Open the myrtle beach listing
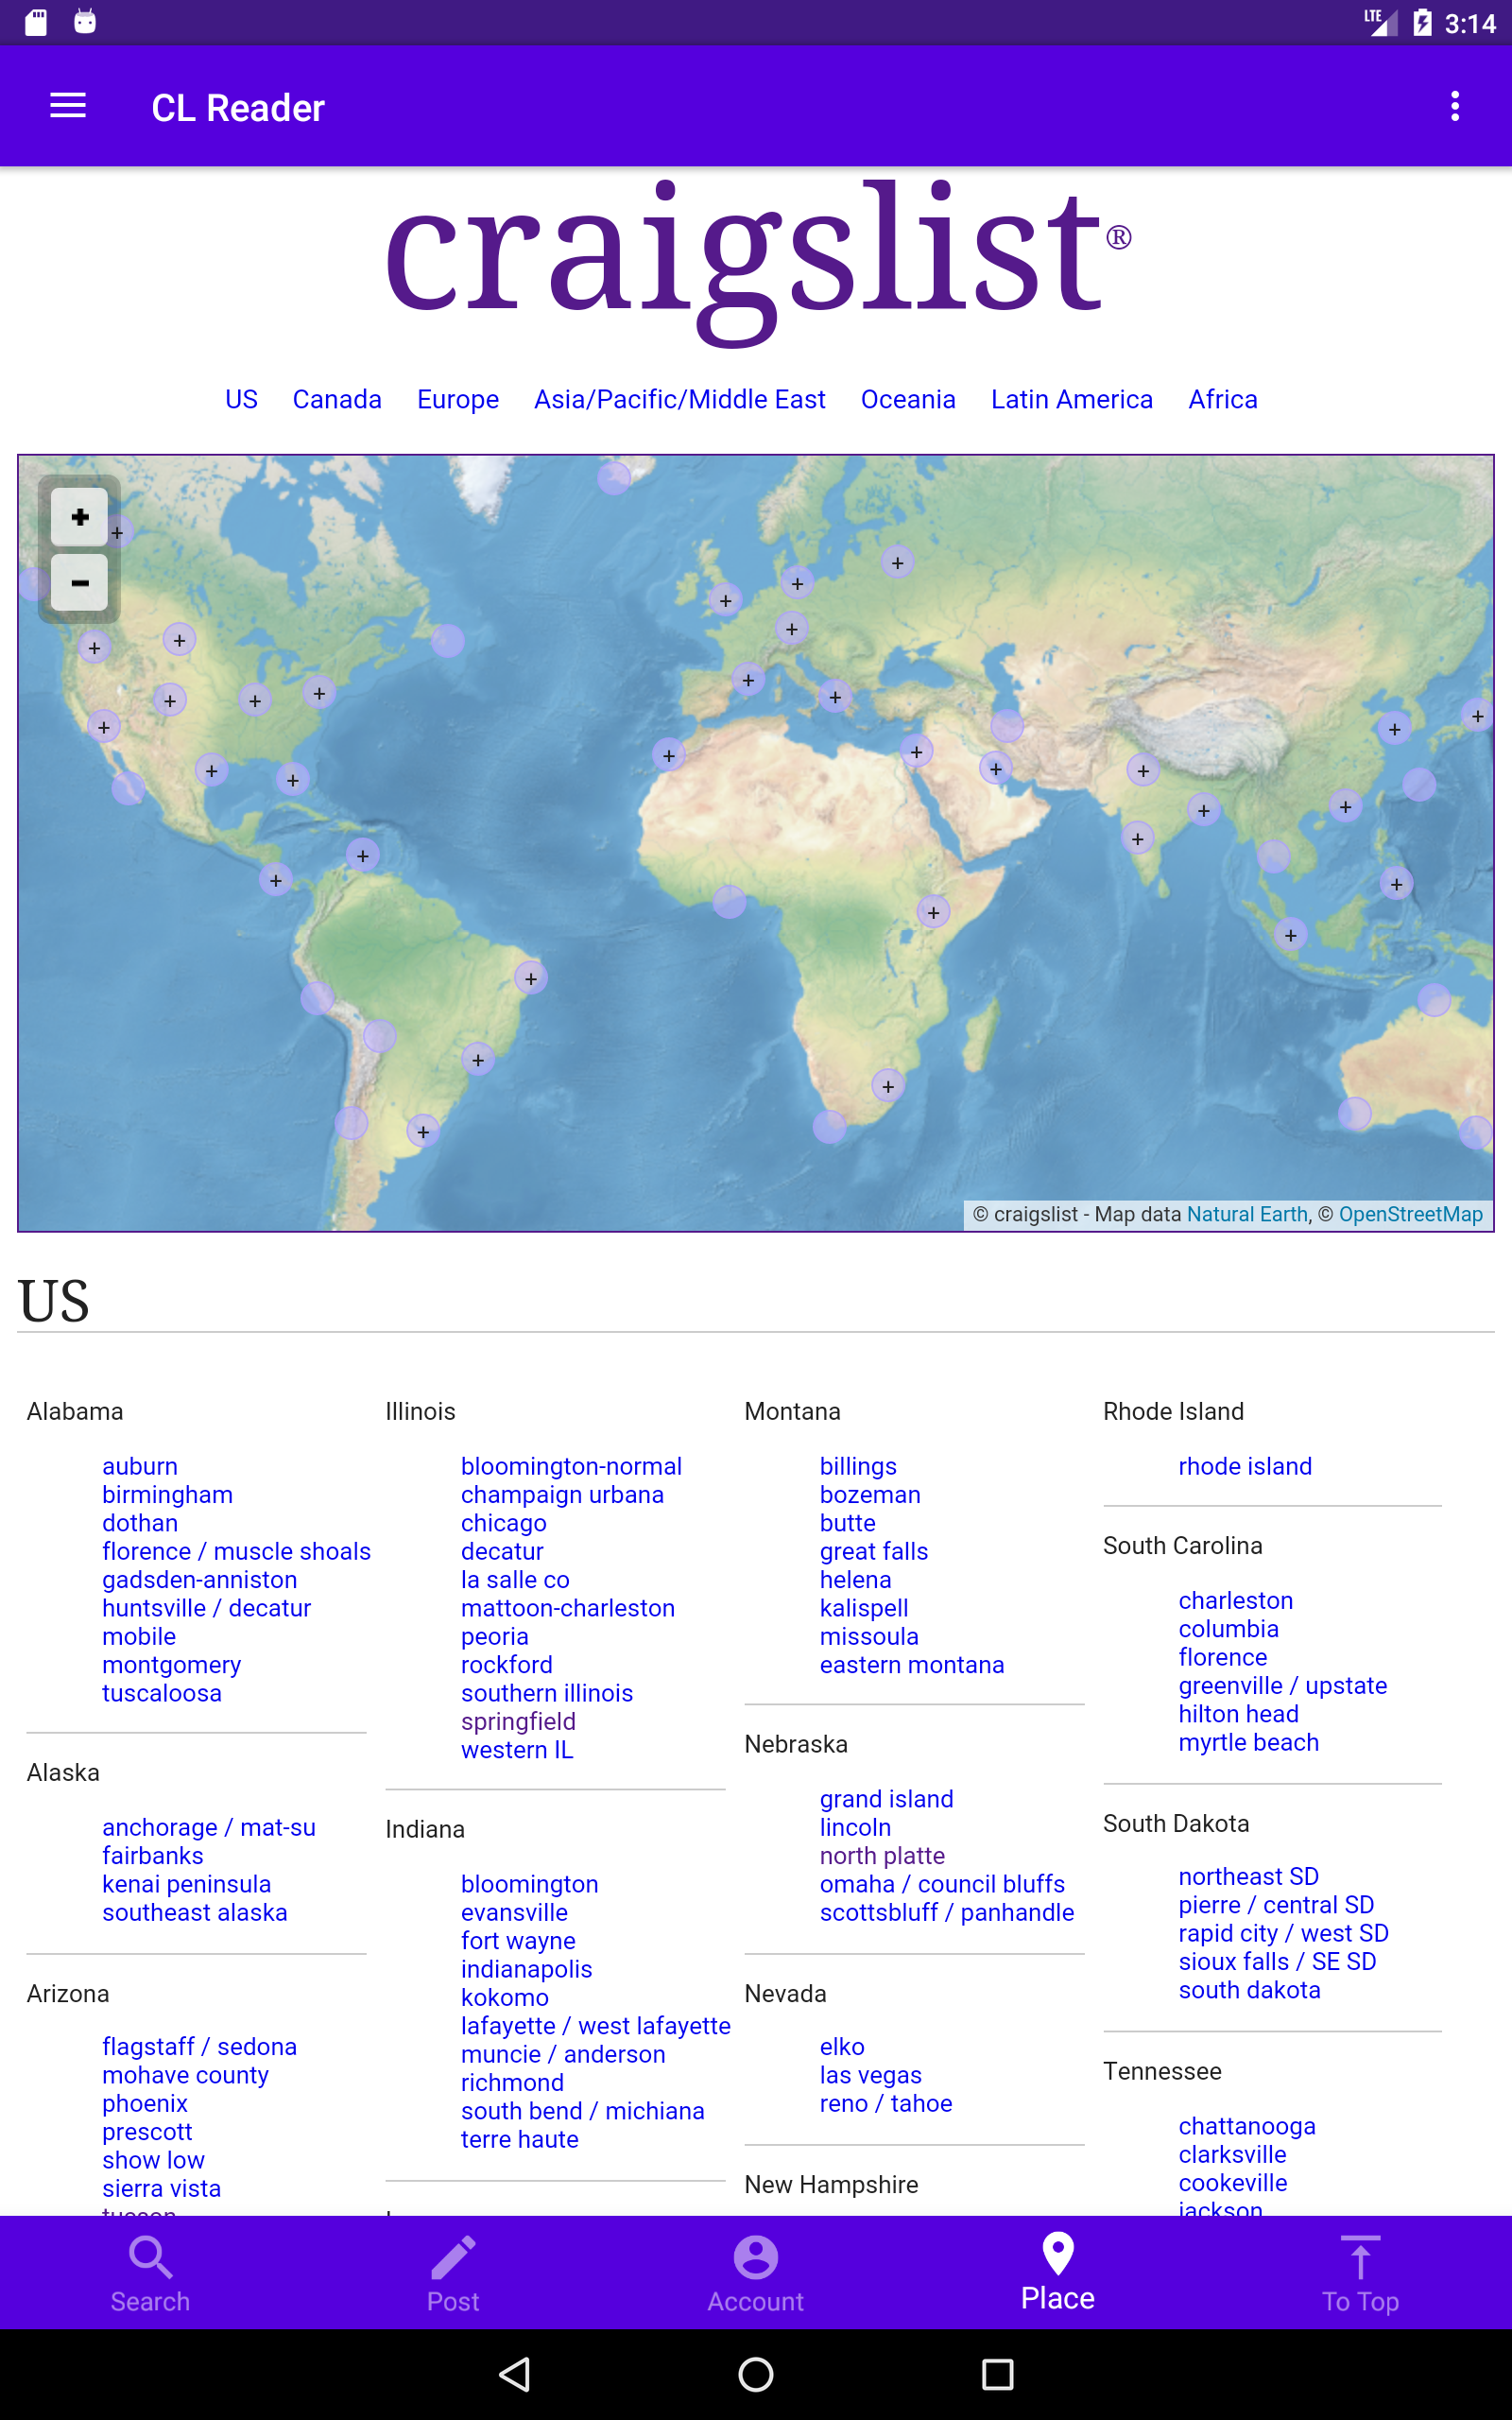Image resolution: width=1512 pixels, height=2420 pixels. (x=1249, y=1742)
